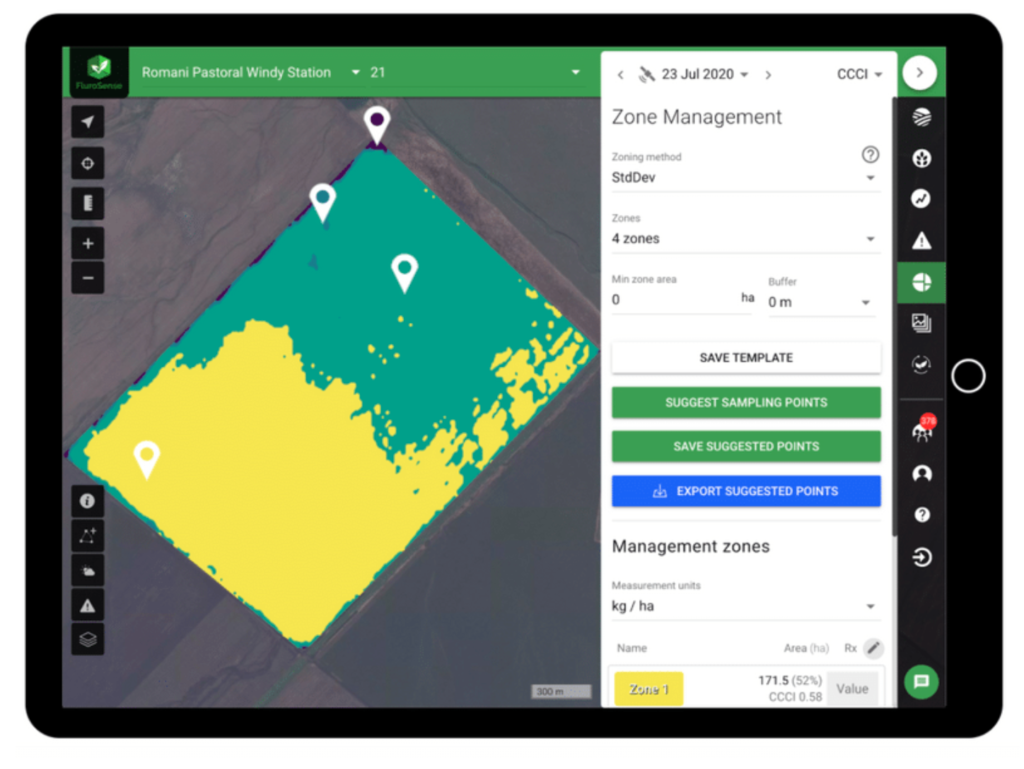Open the map ruler measure tool
The height and width of the screenshot is (769, 1024).
88,204
